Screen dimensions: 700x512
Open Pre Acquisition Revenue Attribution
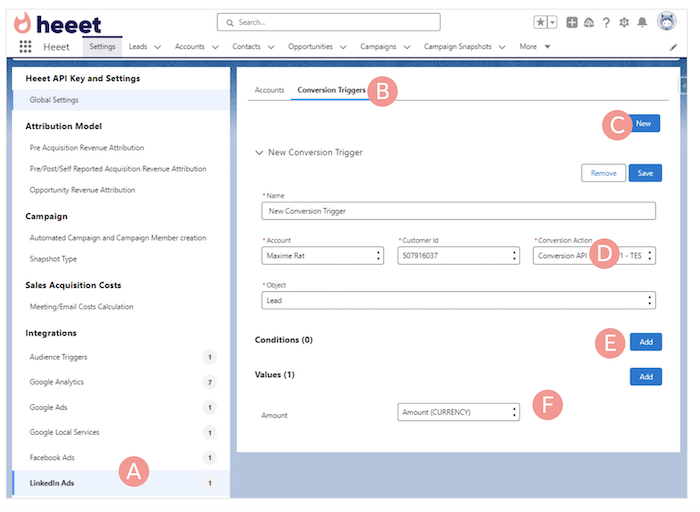coord(87,148)
